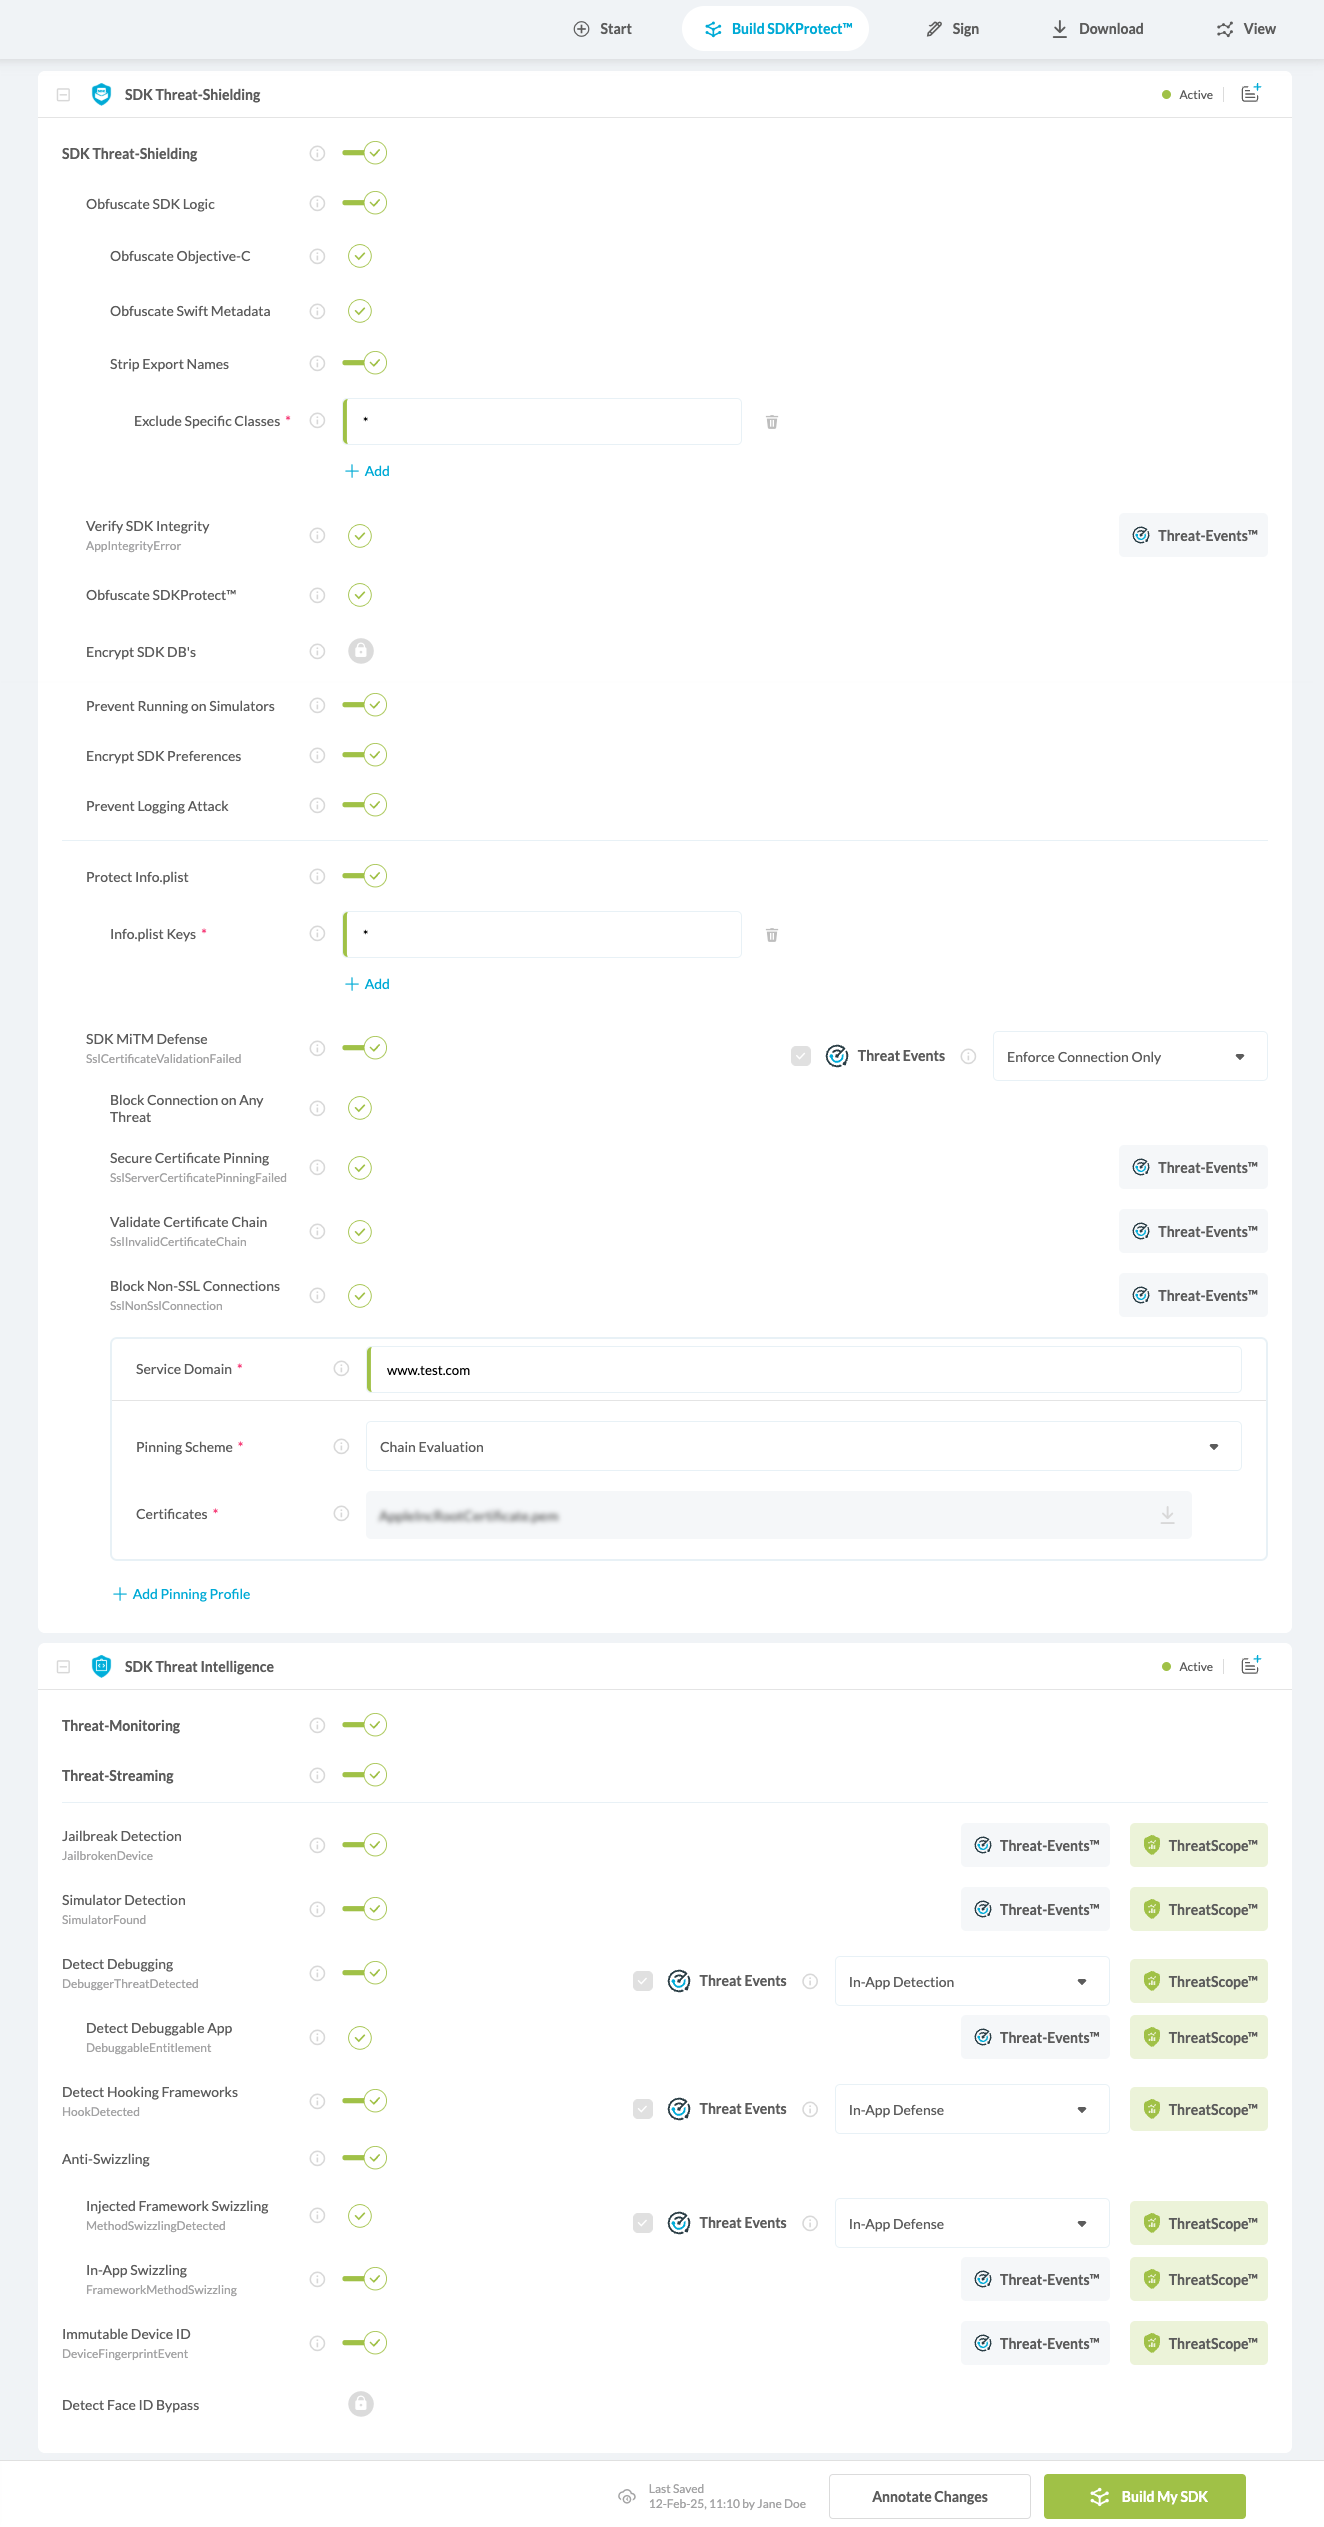Click trash icon next to Info.plist Keys
This screenshot has height=2527, width=1324.
[771, 935]
